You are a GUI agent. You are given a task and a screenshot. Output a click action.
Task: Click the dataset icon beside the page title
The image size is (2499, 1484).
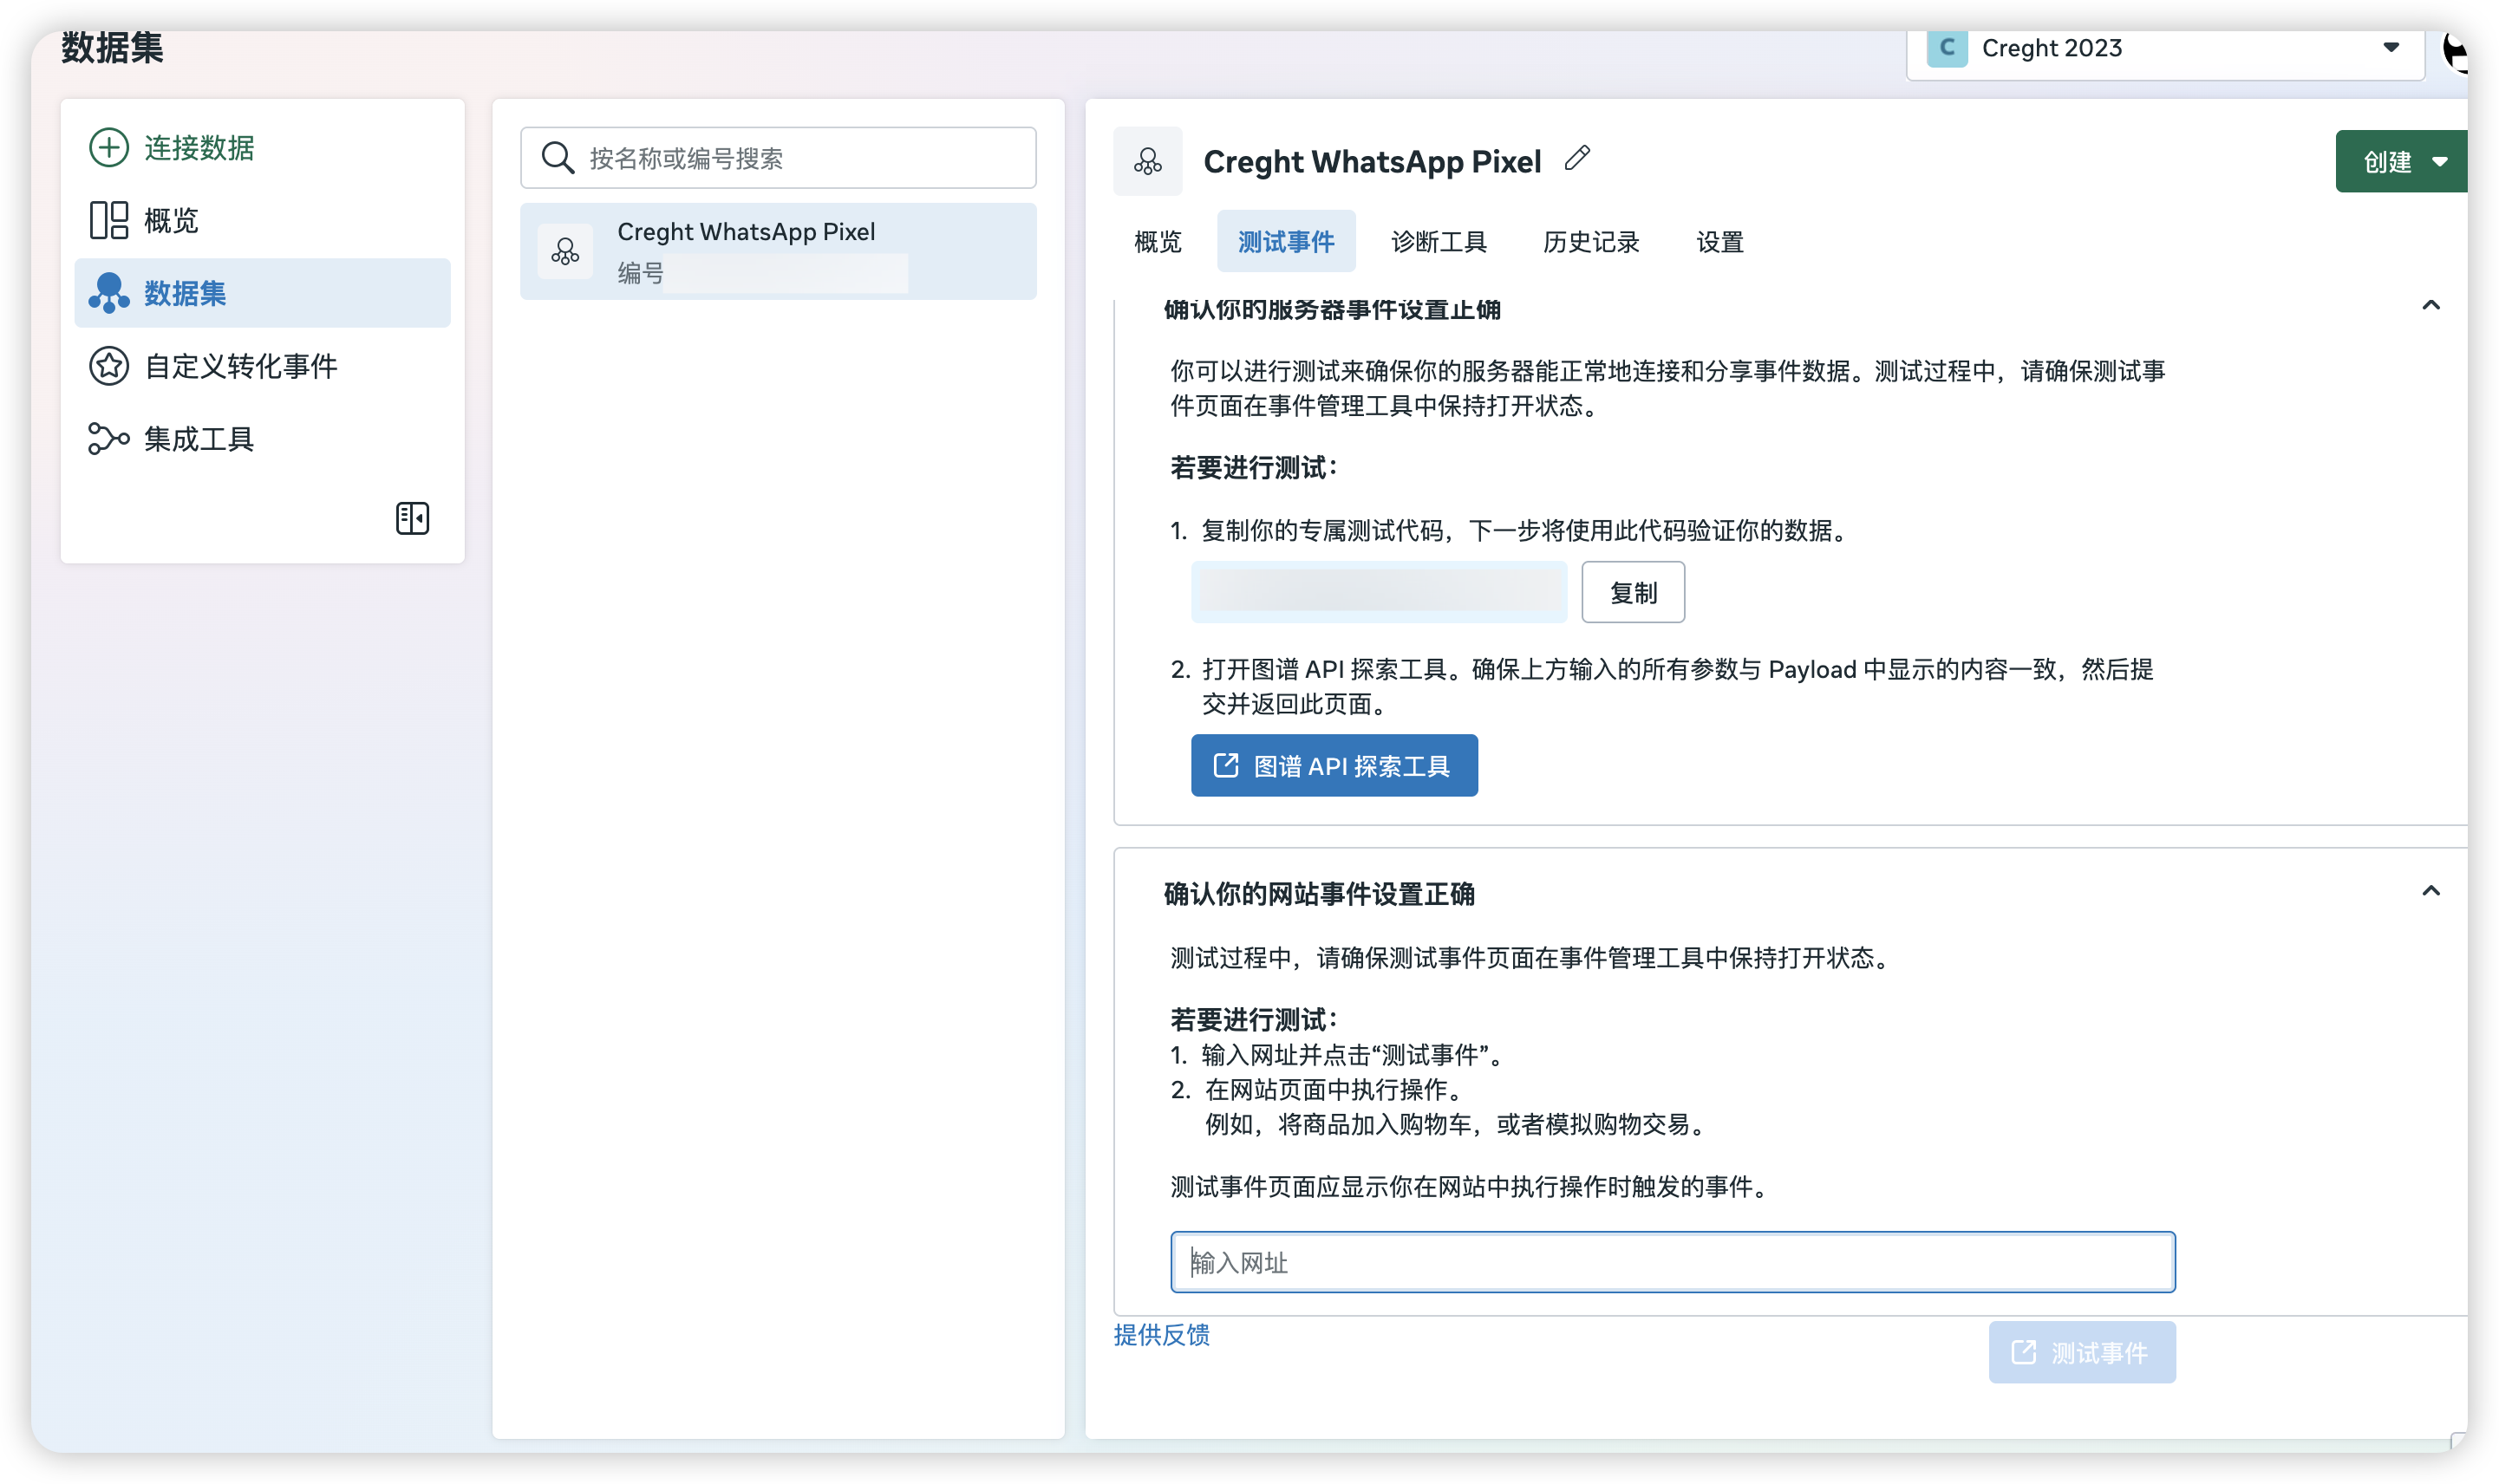1147,161
